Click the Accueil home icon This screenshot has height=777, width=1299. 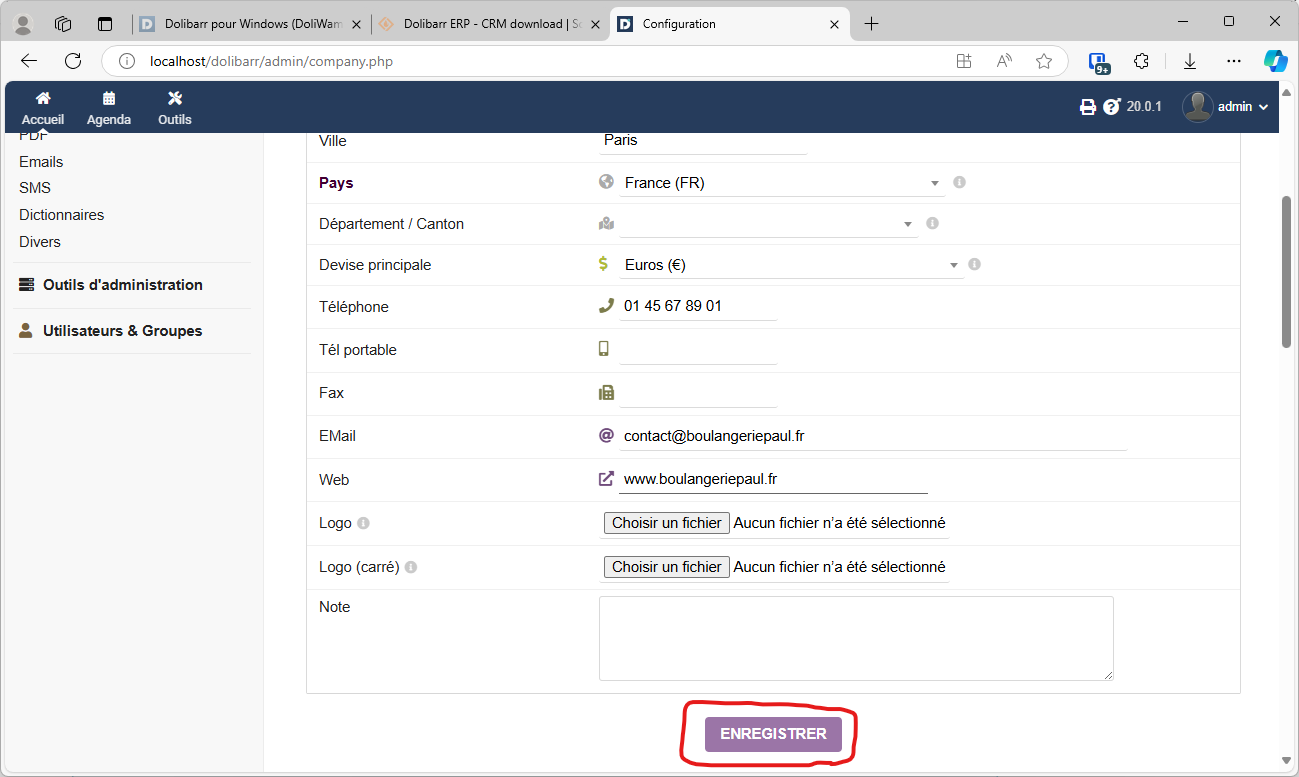43,98
